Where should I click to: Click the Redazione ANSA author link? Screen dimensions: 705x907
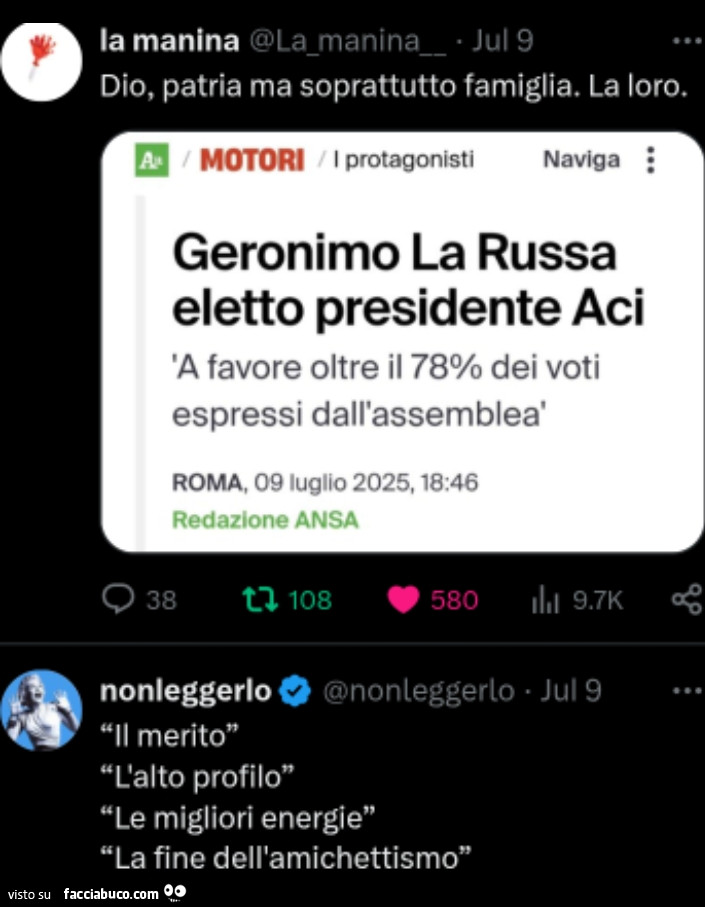pos(265,520)
